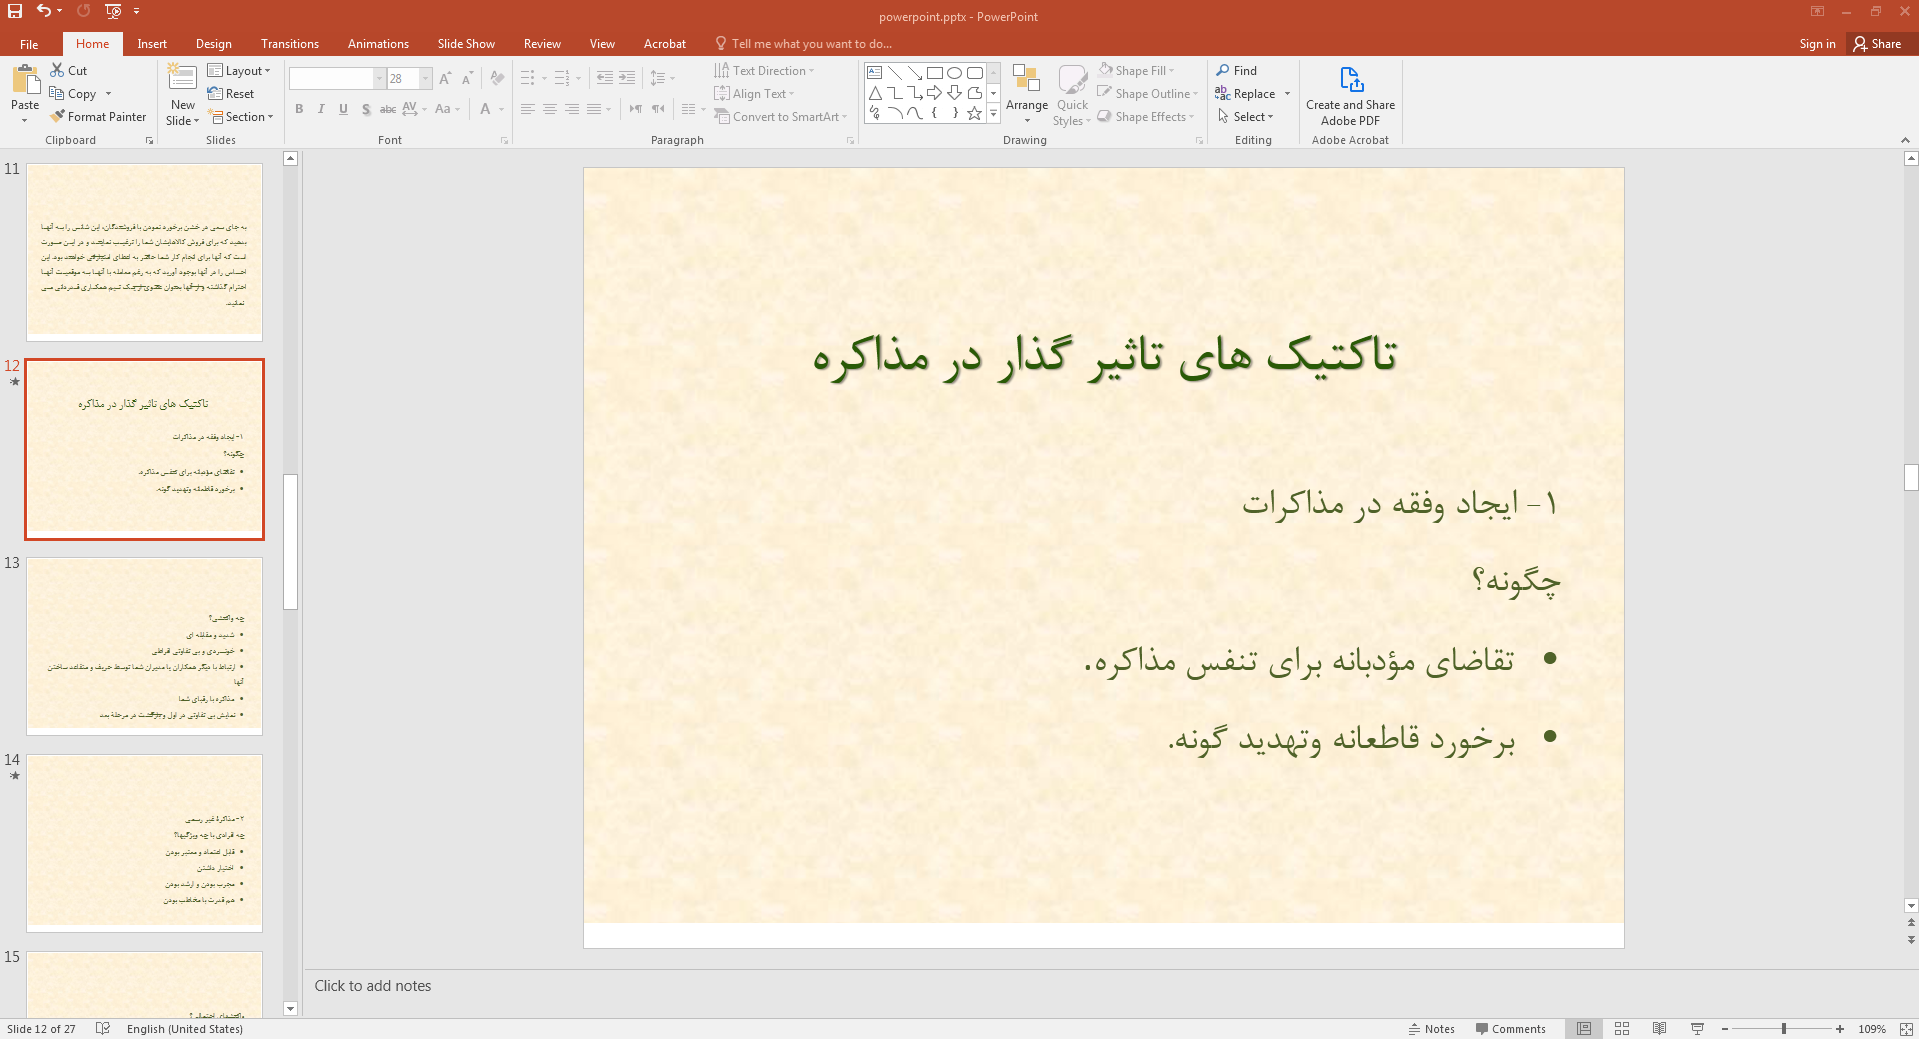The height and width of the screenshot is (1039, 1919).
Task: Open the Transitions ribbon tab
Action: coord(289,44)
